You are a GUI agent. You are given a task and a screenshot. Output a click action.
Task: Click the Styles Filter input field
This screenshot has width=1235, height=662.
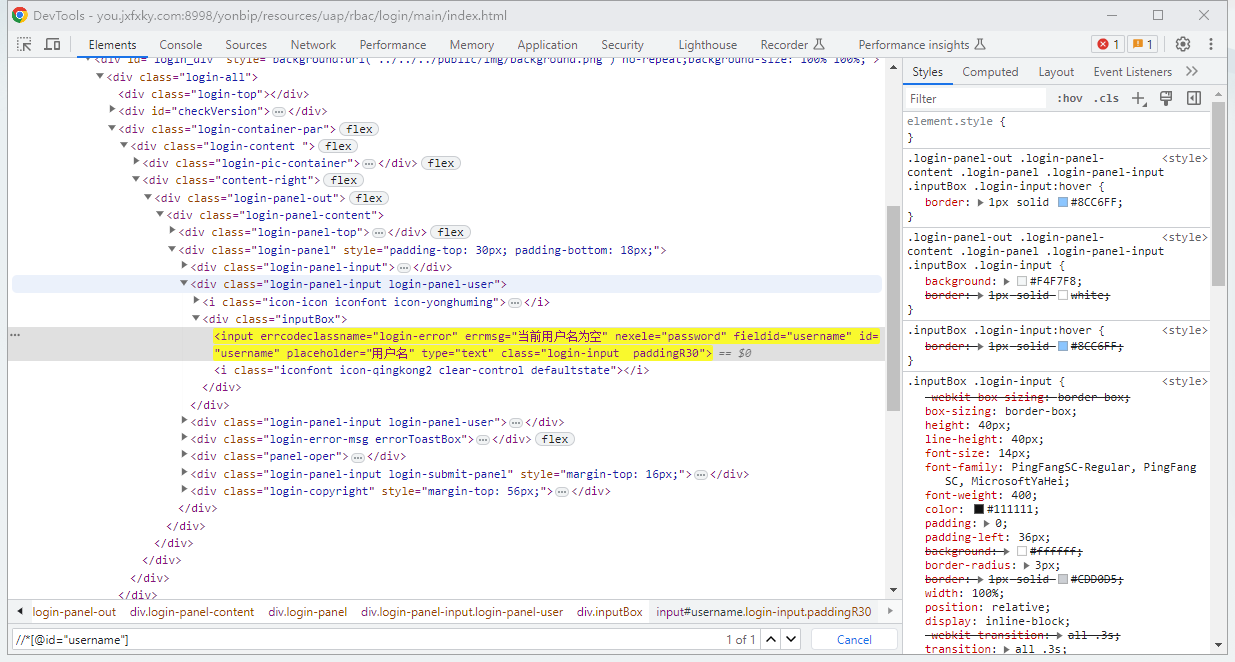975,98
